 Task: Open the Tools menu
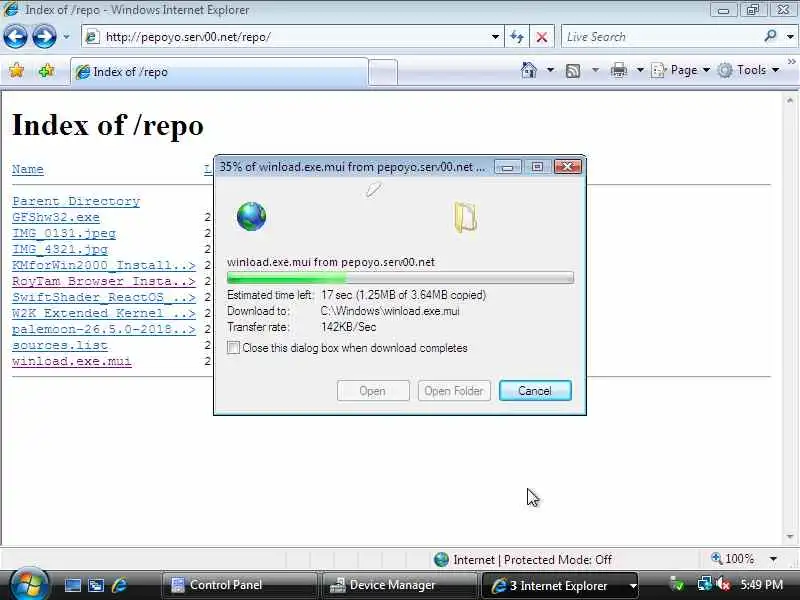tap(748, 70)
